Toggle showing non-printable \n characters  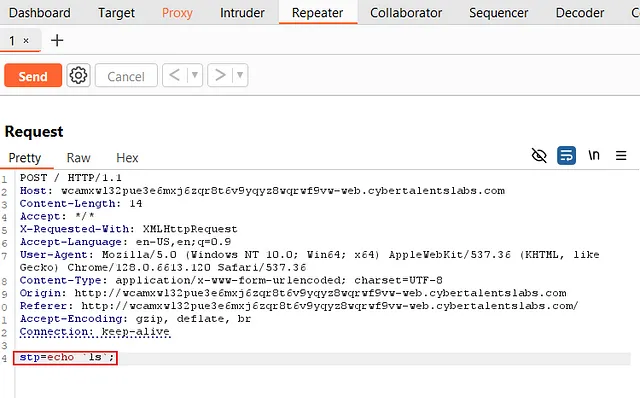pos(594,155)
